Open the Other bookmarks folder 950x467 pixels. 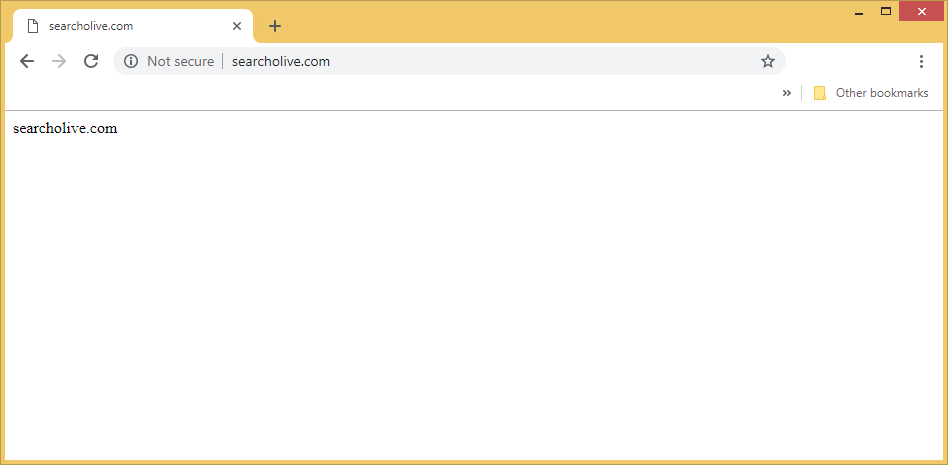pyautogui.click(x=870, y=93)
